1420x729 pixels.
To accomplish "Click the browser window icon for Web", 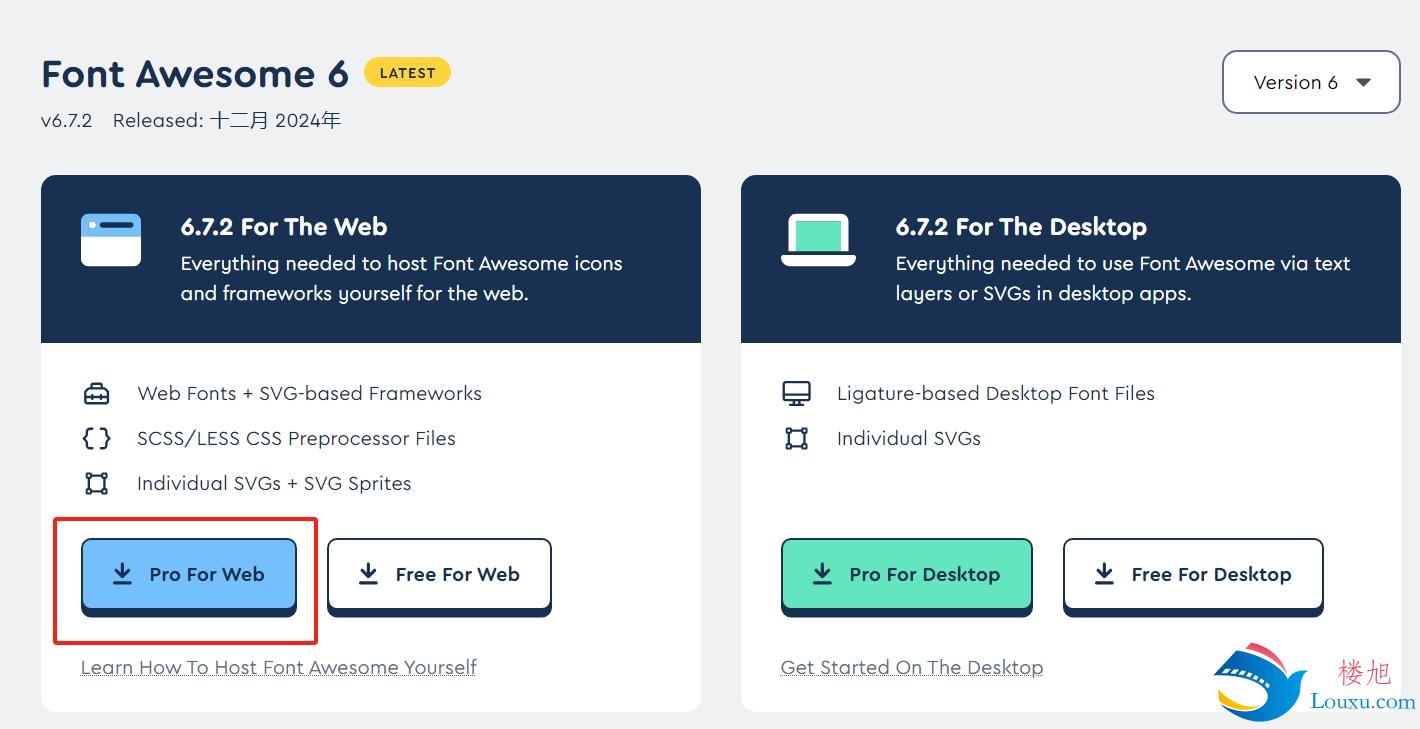I will 111,239.
